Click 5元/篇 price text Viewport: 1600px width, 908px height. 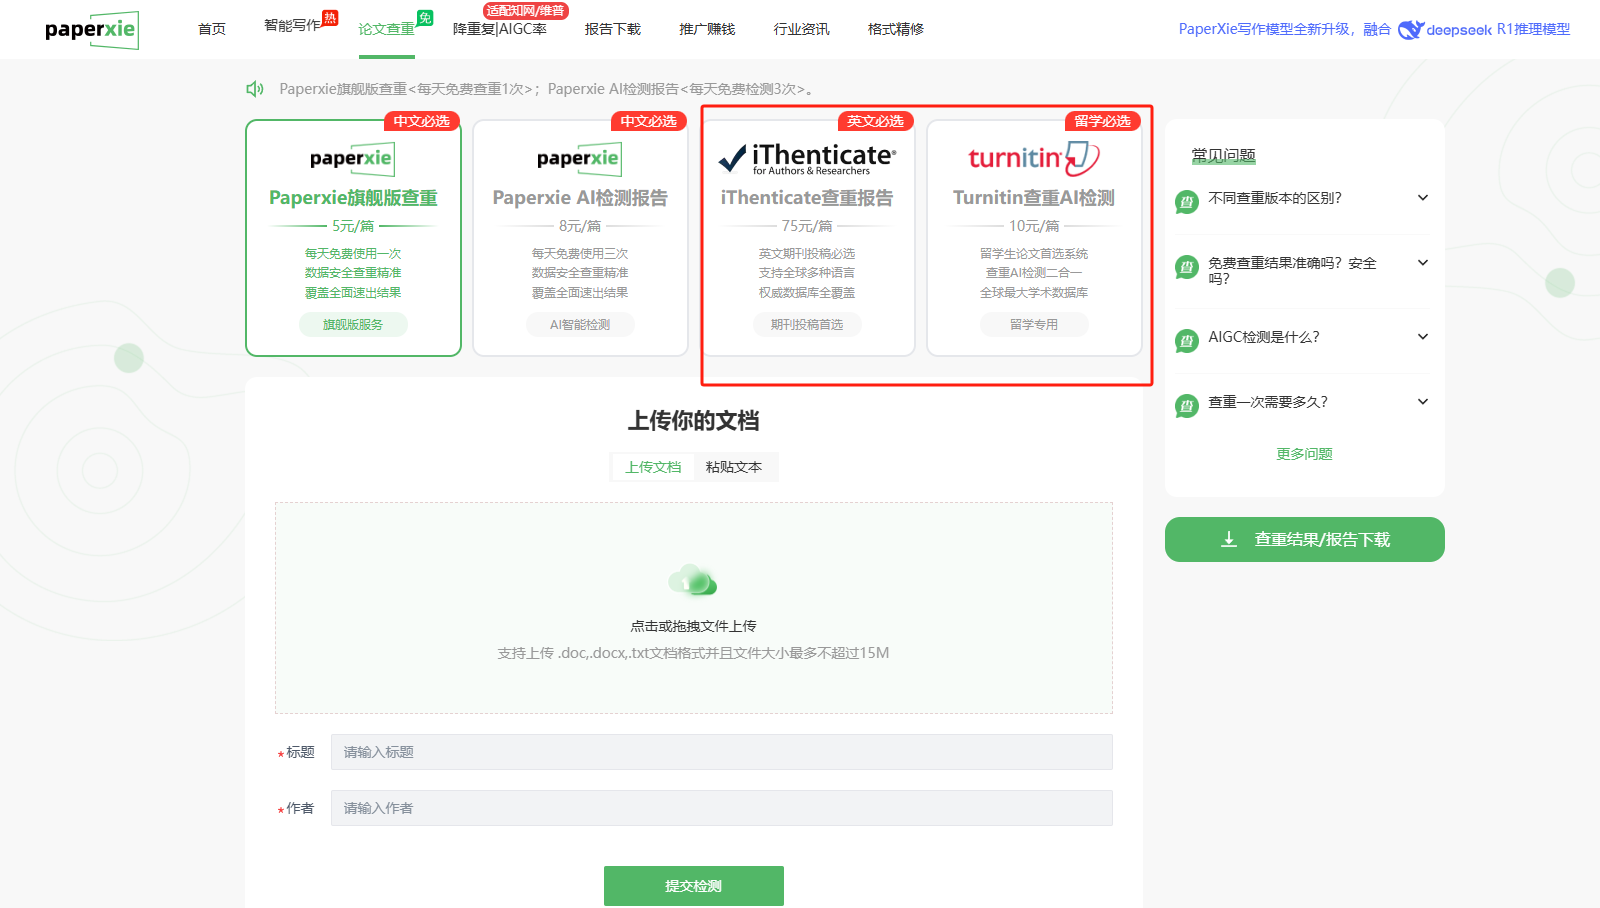353,226
